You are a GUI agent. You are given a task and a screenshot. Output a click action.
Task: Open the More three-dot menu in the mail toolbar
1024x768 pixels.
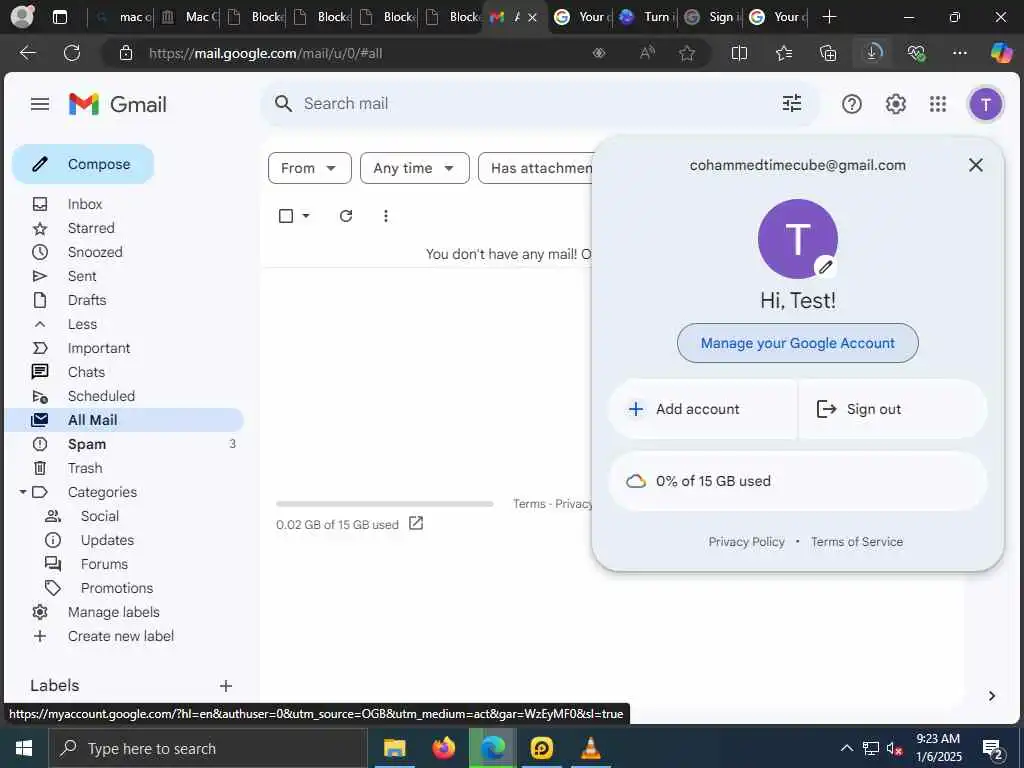386,216
